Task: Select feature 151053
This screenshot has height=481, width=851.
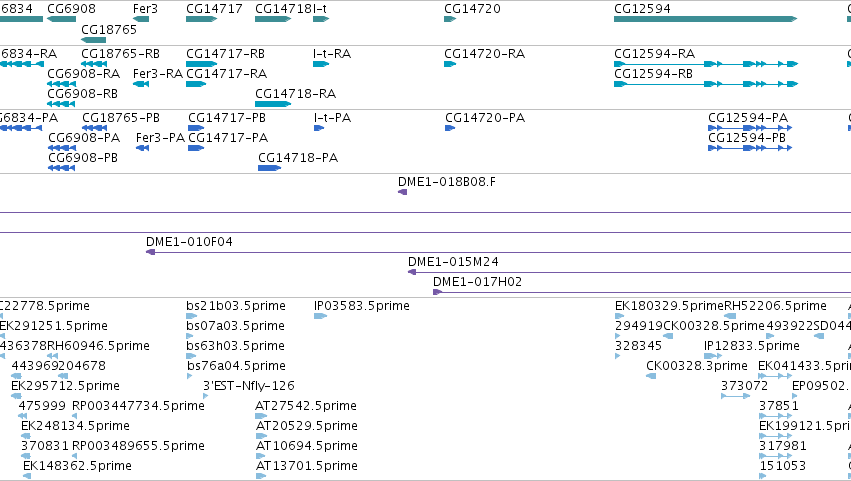Action: coord(782,466)
